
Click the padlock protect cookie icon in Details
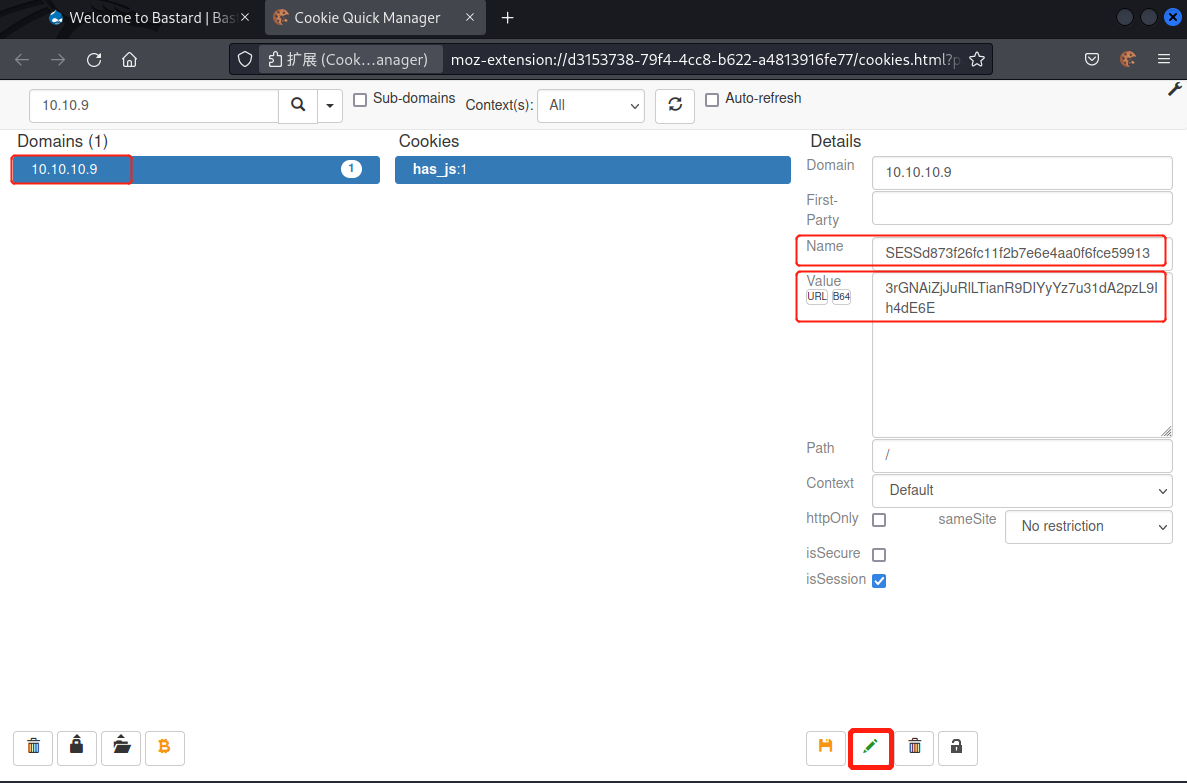pyautogui.click(x=957, y=747)
